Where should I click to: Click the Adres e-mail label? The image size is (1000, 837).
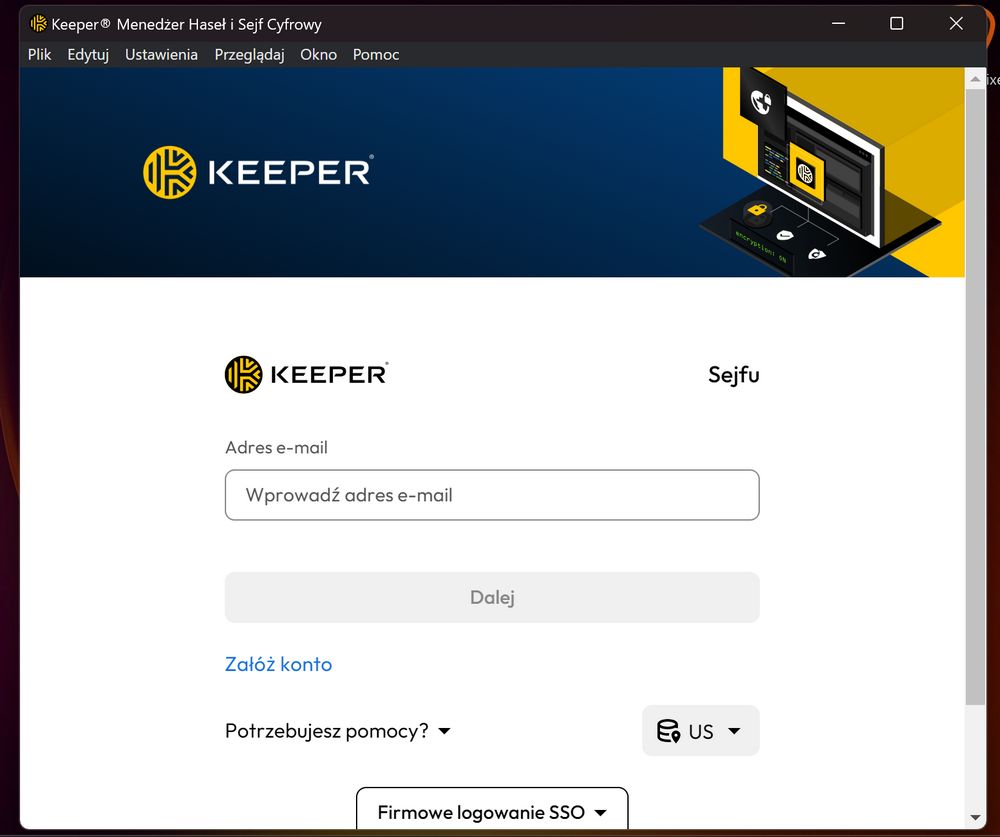276,447
